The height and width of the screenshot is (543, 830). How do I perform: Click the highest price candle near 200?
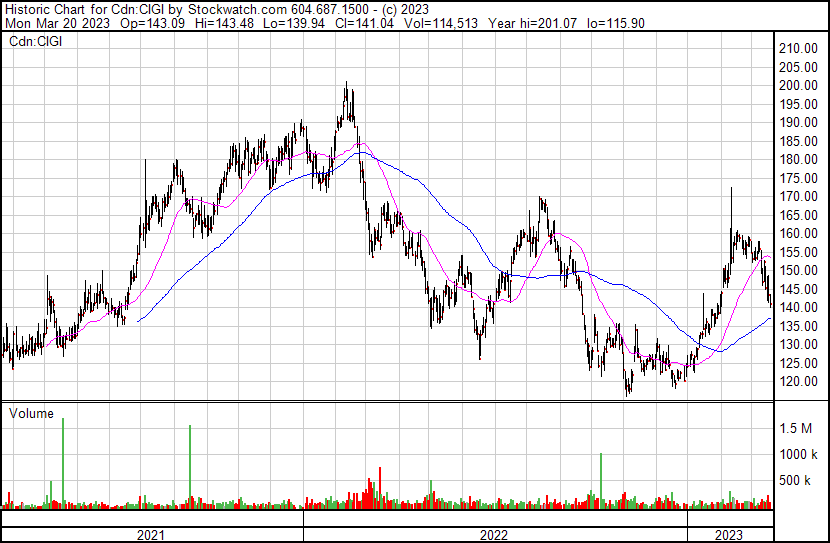tap(346, 90)
